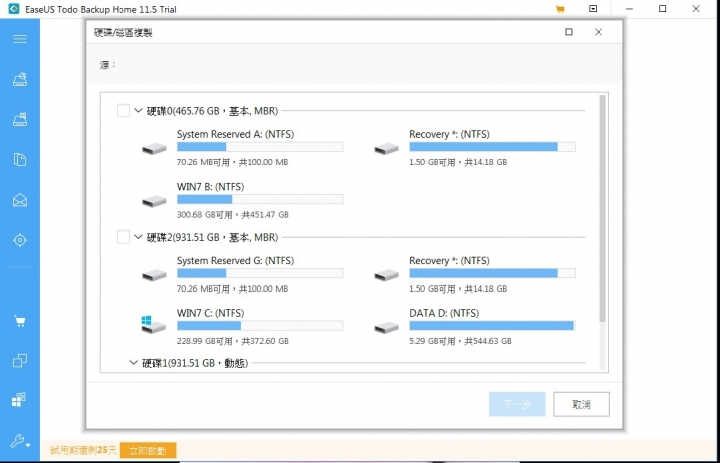
Task: Click the 硬碟0(465.76 GB, 基本, MBR) header
Action: coord(212,110)
